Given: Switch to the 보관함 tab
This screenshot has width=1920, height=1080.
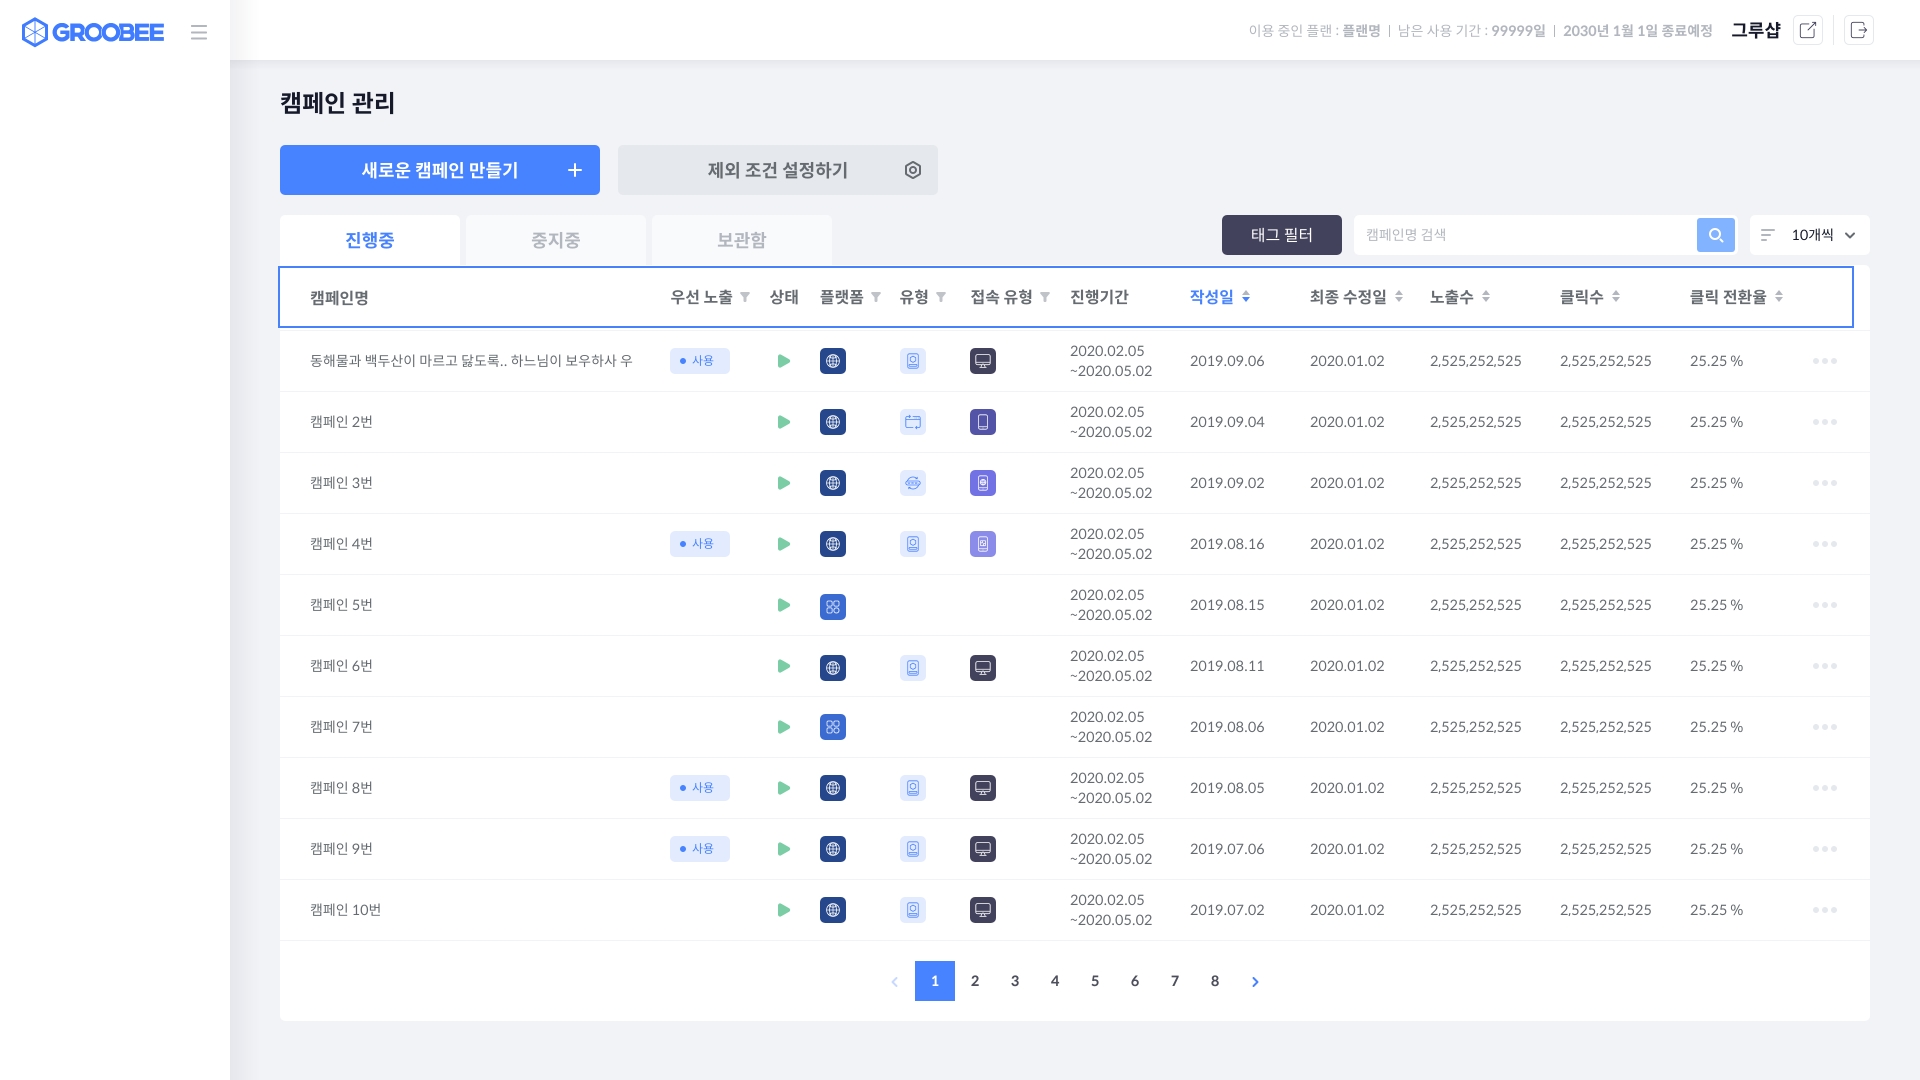Looking at the screenshot, I should [x=741, y=240].
